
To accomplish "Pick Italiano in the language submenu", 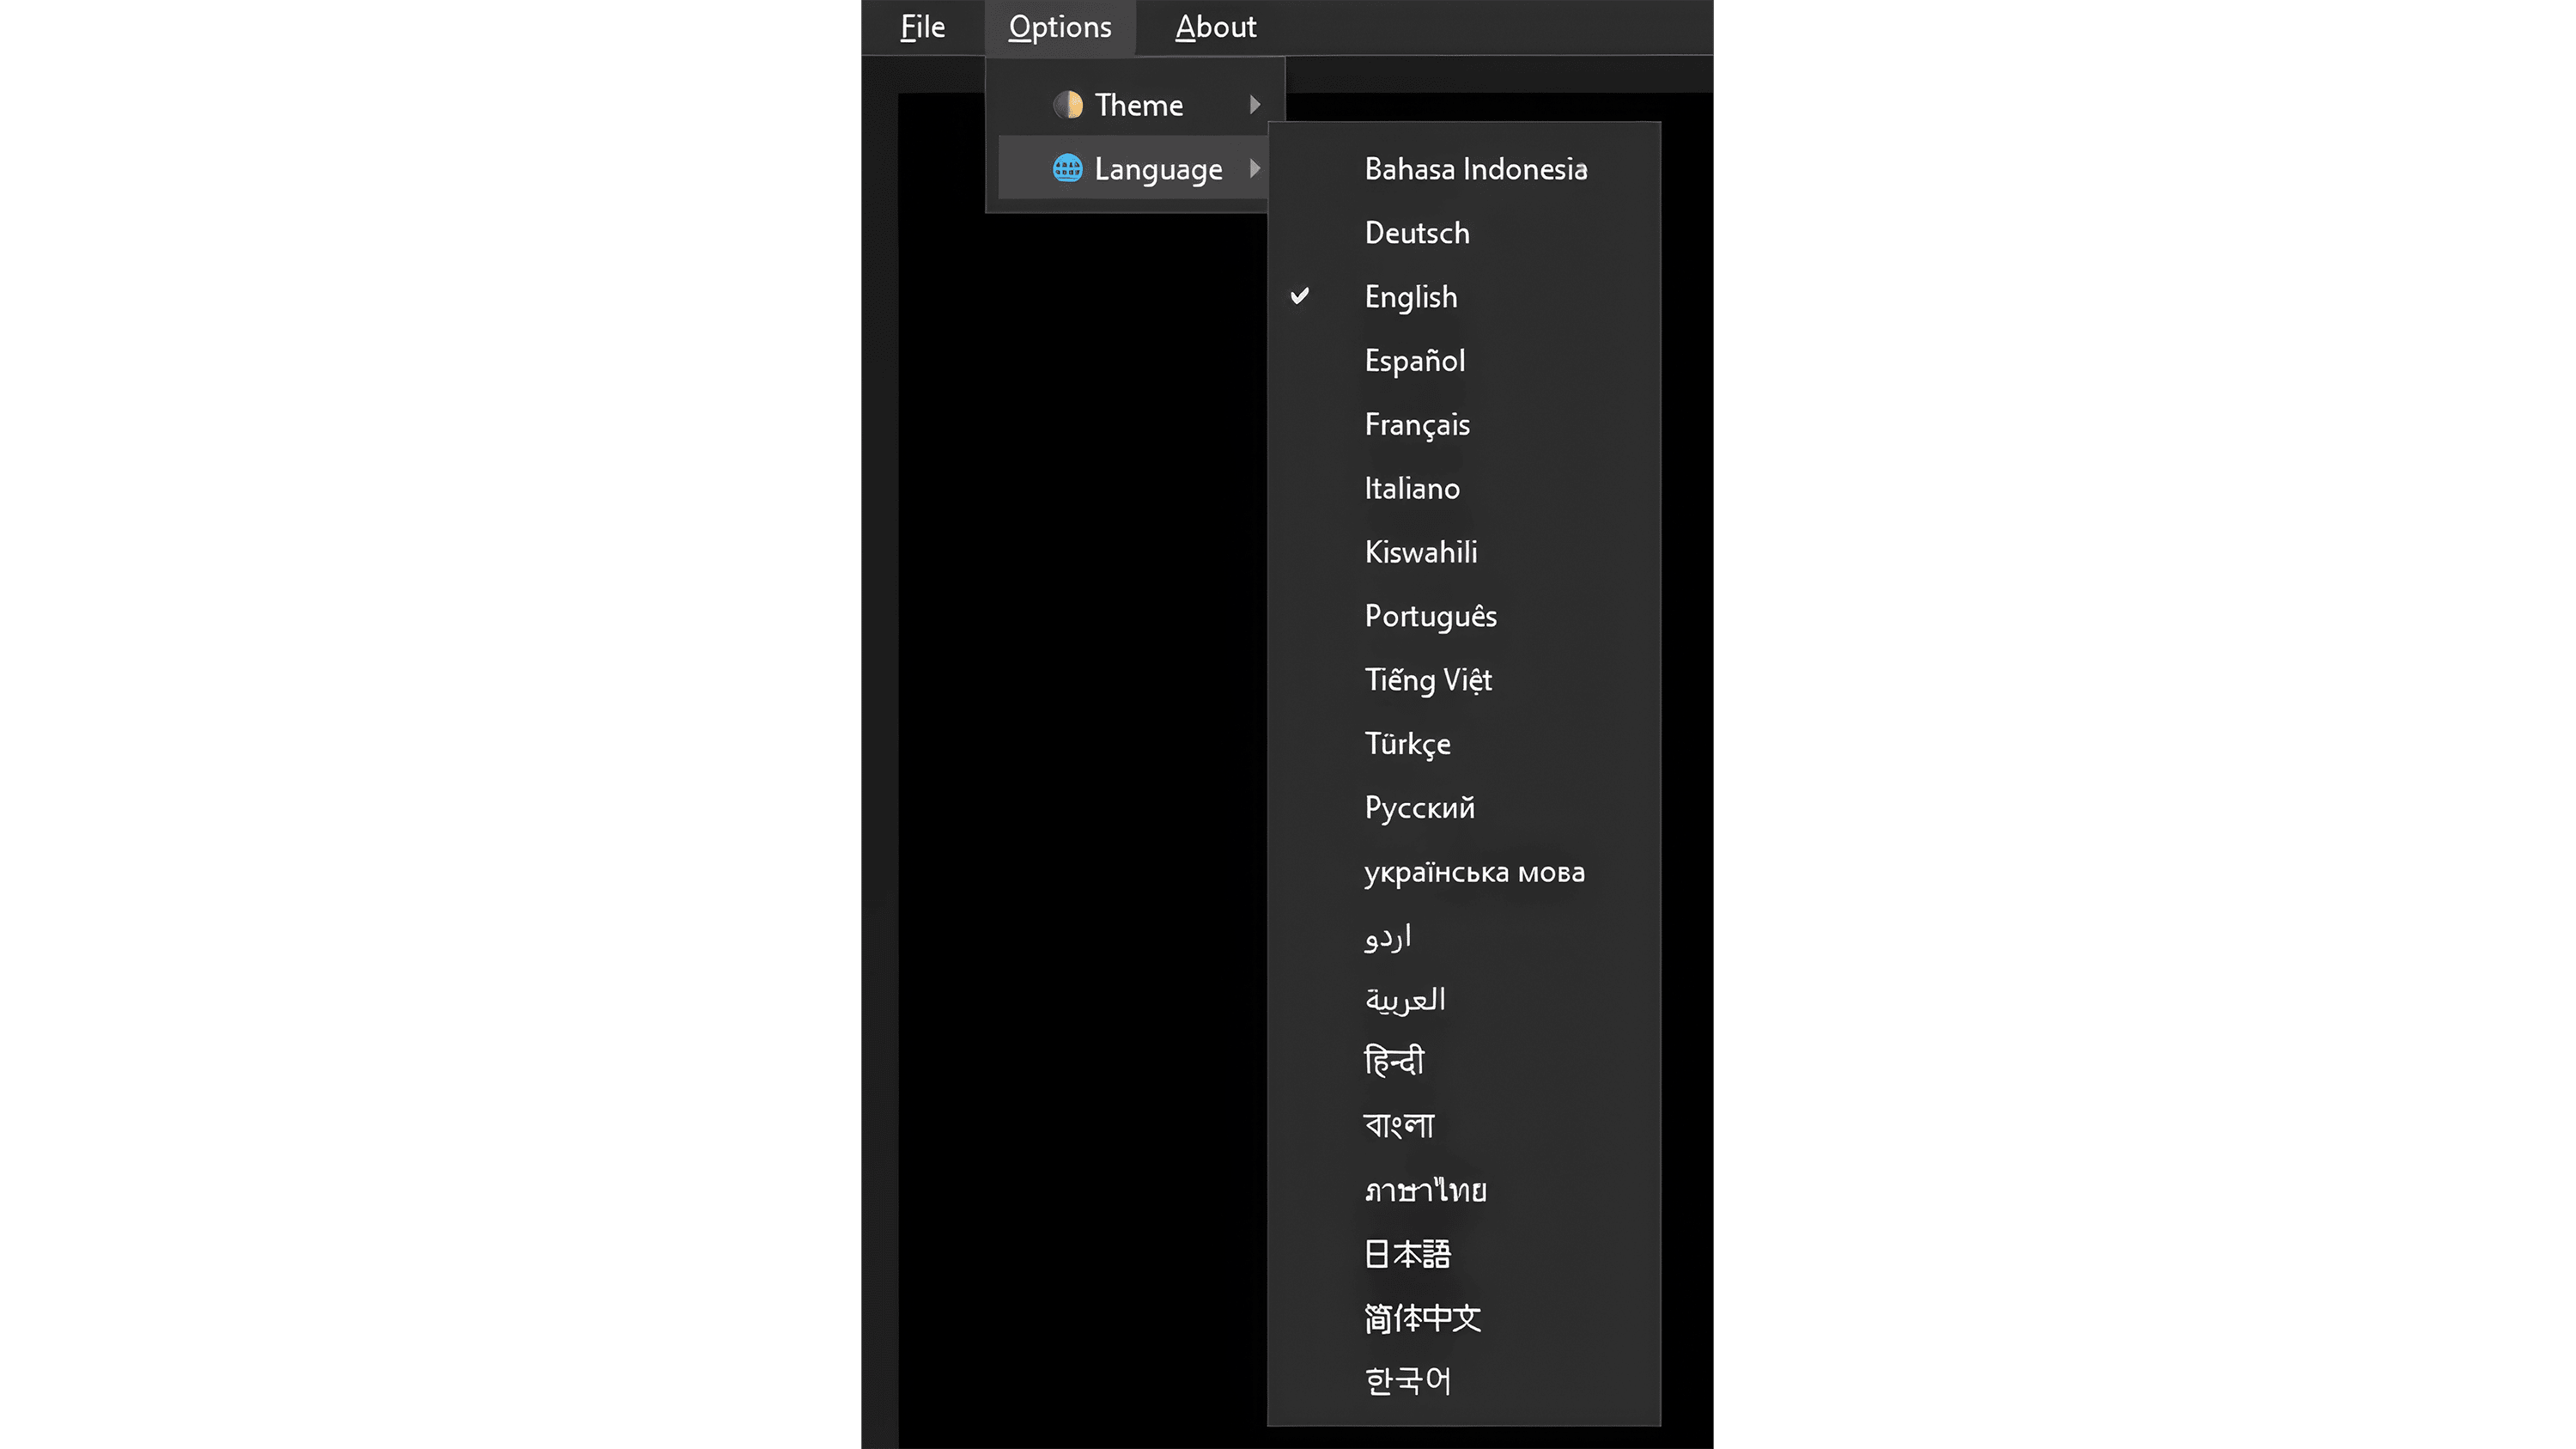I will (1412, 488).
